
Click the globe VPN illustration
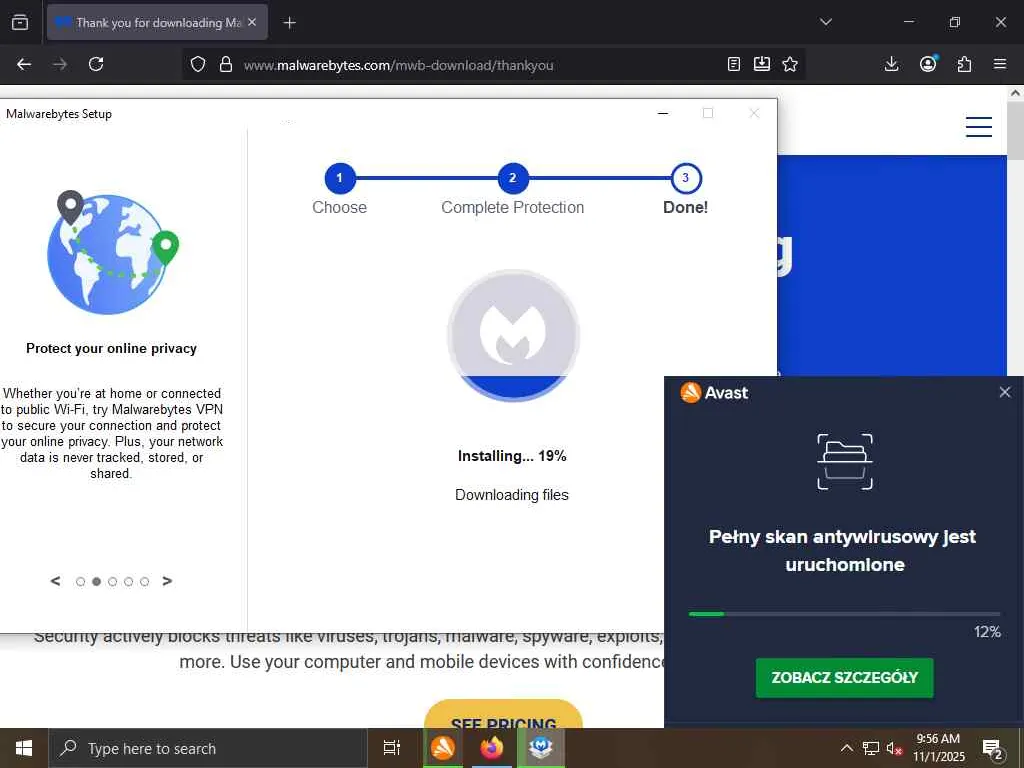[x=112, y=252]
